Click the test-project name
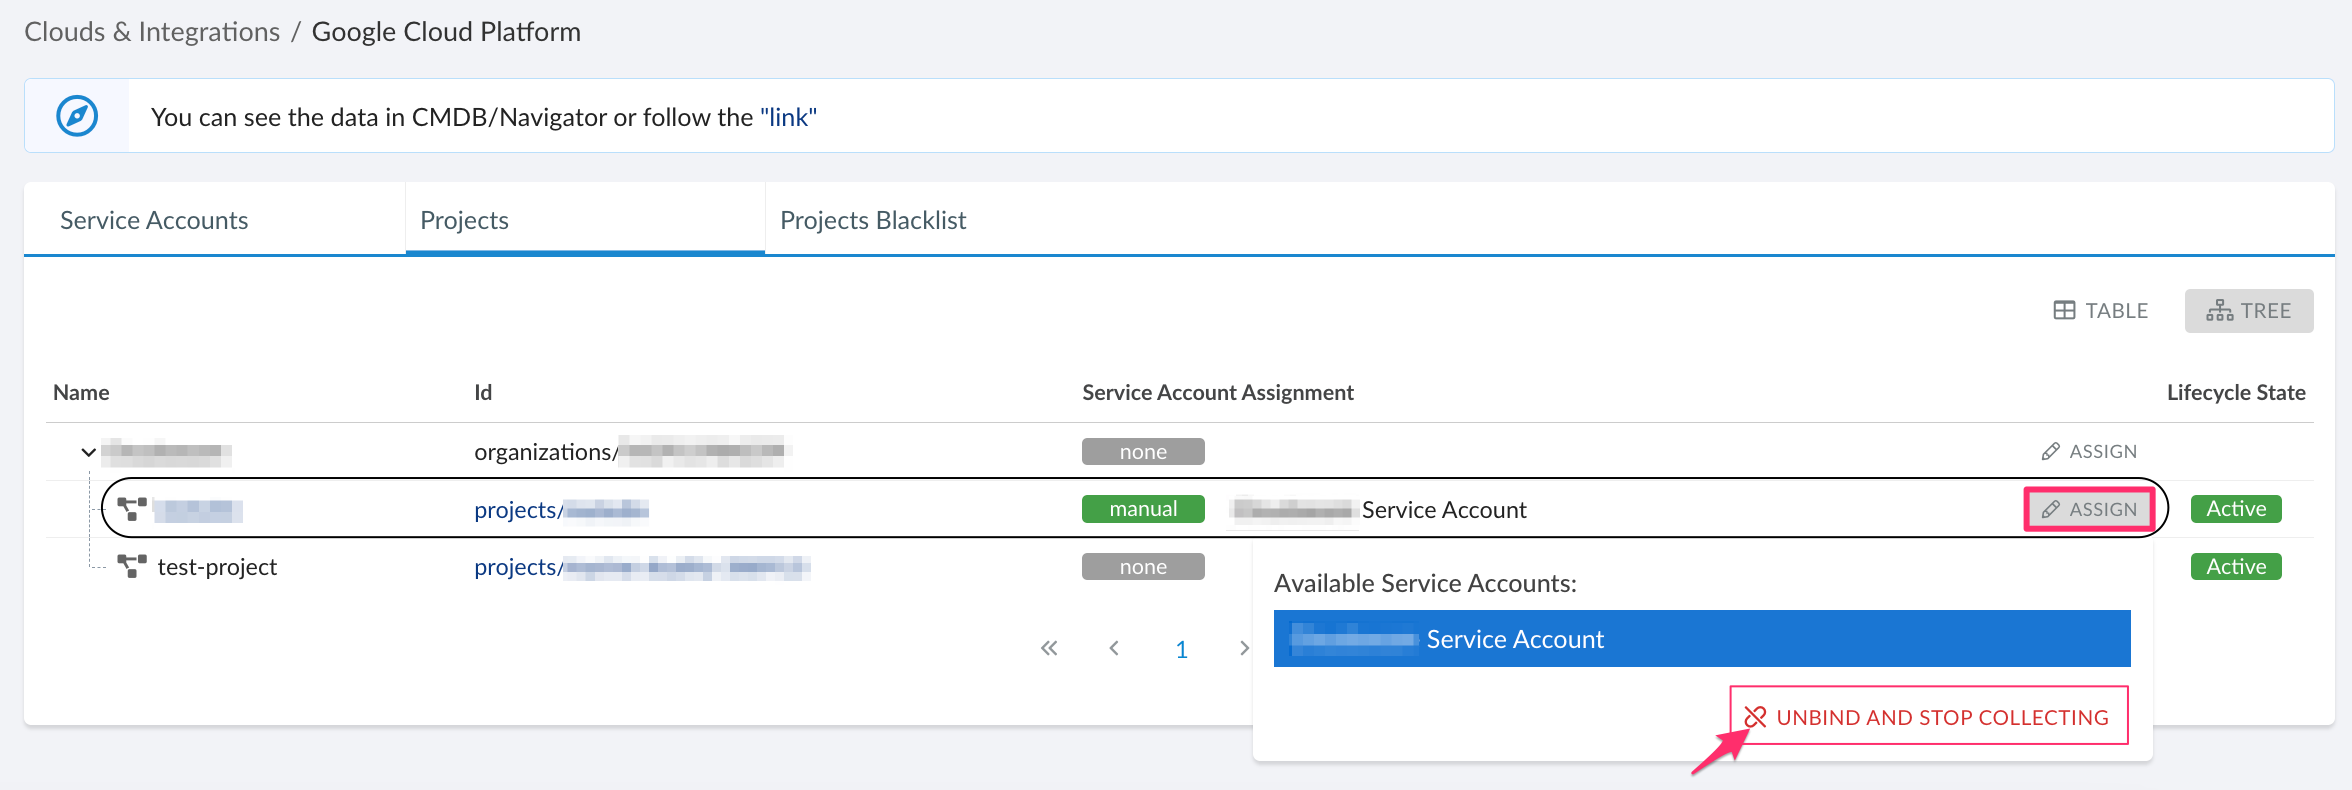Image resolution: width=2352 pixels, height=790 pixels. (x=217, y=567)
